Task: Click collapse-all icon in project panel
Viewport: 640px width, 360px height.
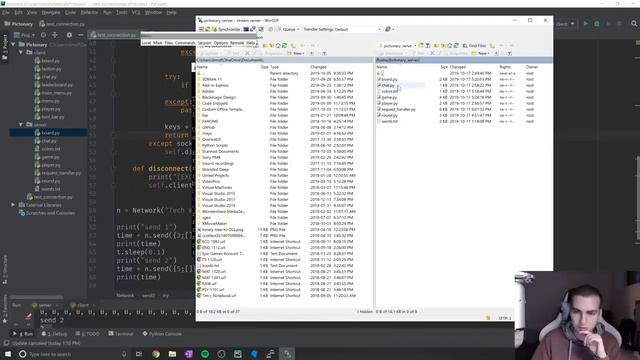Action: (55, 35)
